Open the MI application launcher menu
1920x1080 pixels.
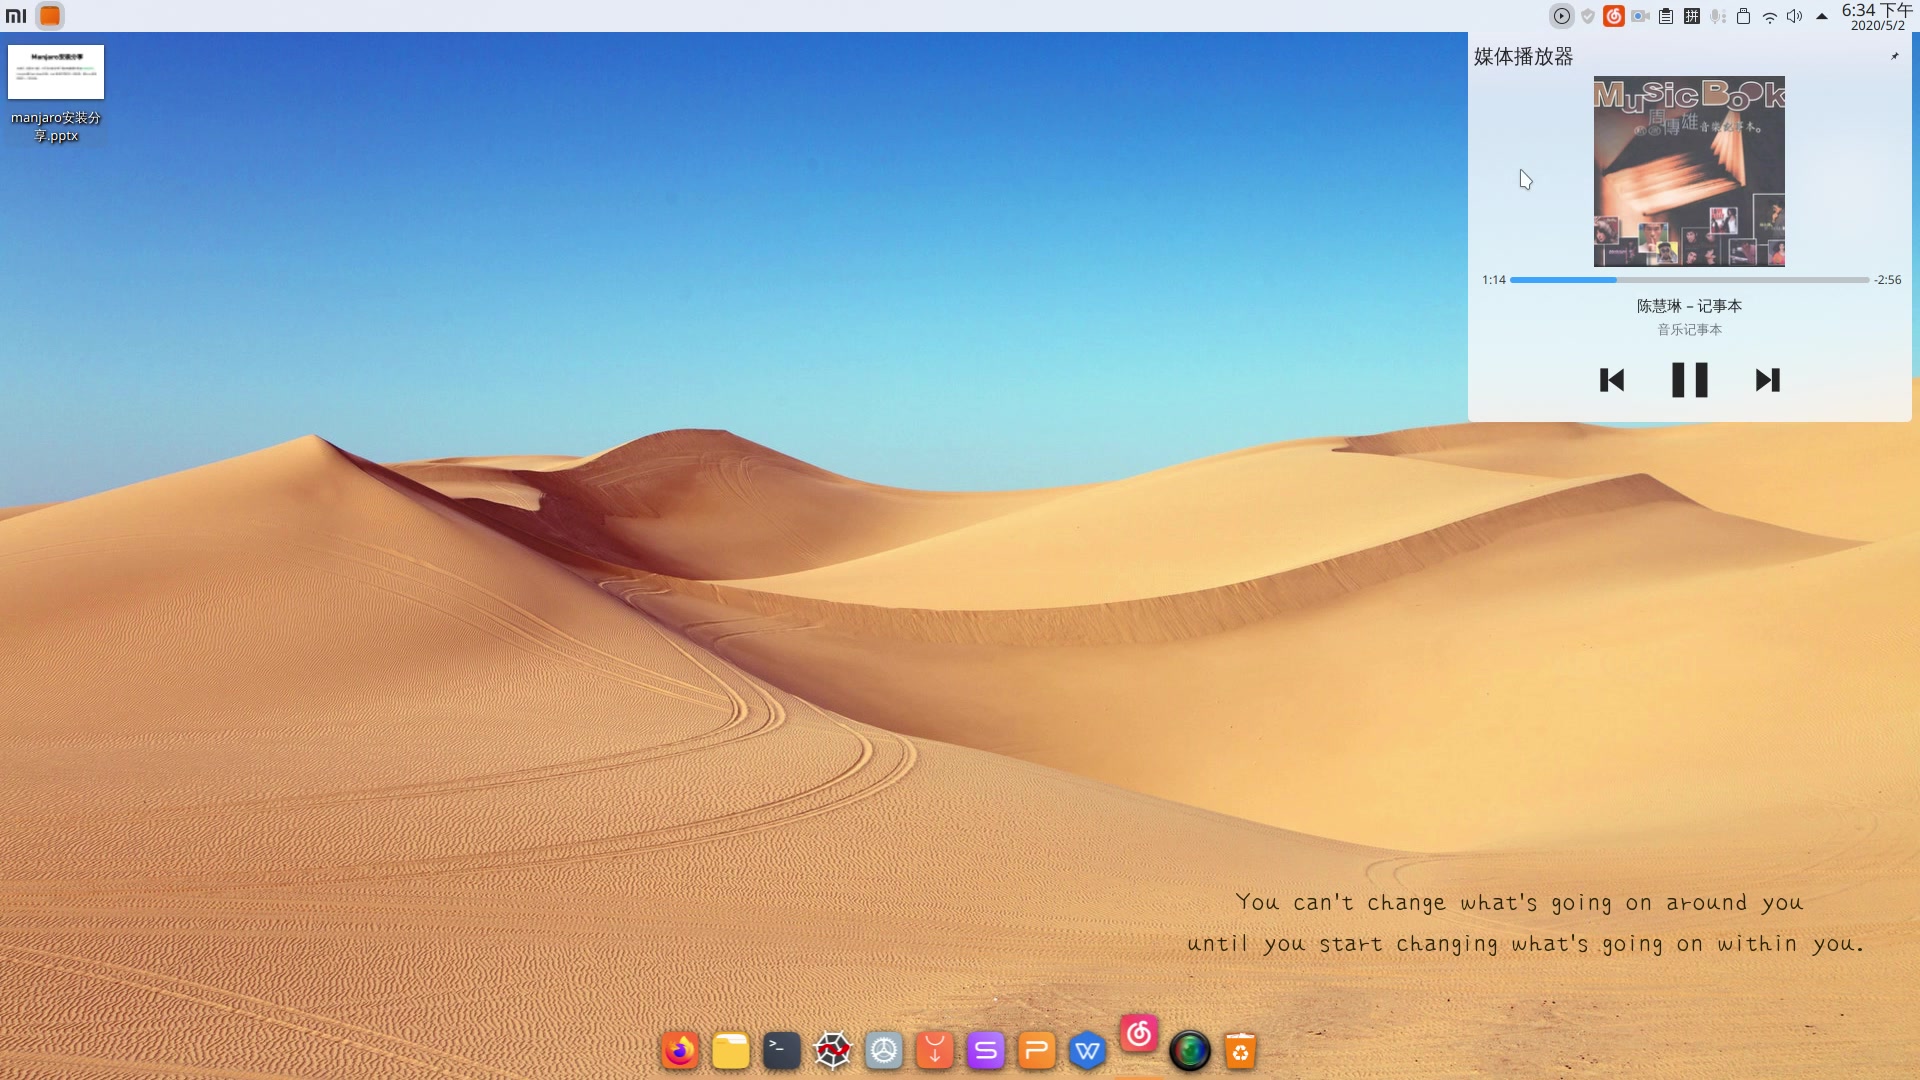[x=16, y=16]
